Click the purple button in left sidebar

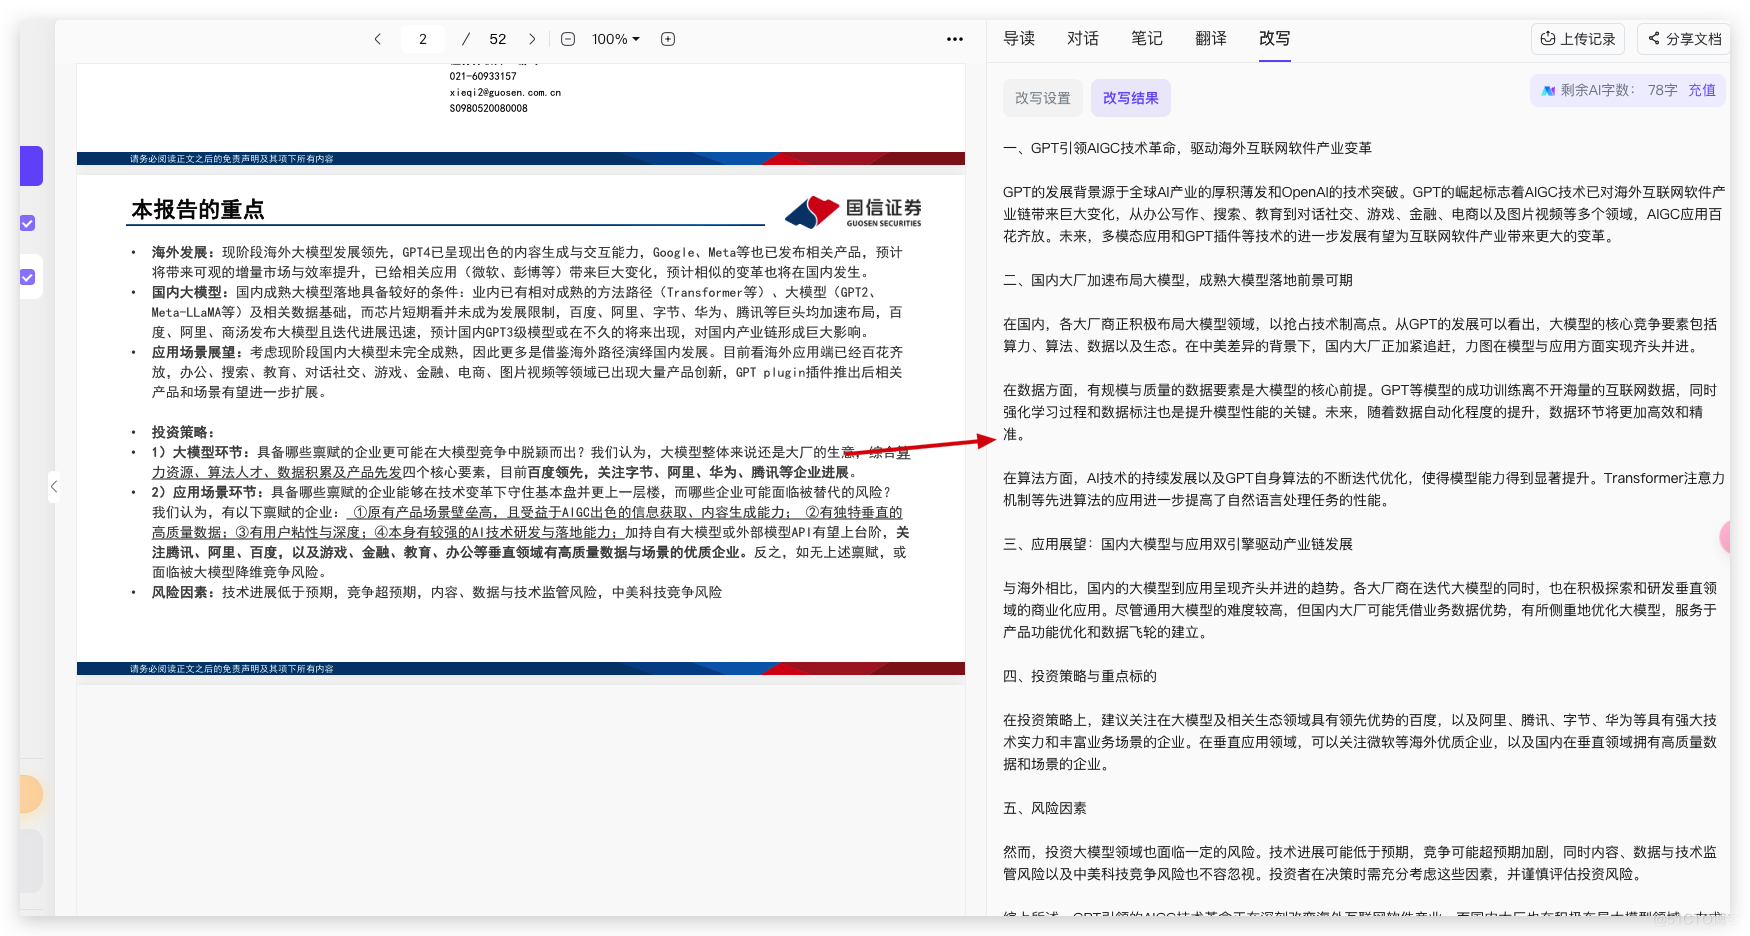click(31, 166)
